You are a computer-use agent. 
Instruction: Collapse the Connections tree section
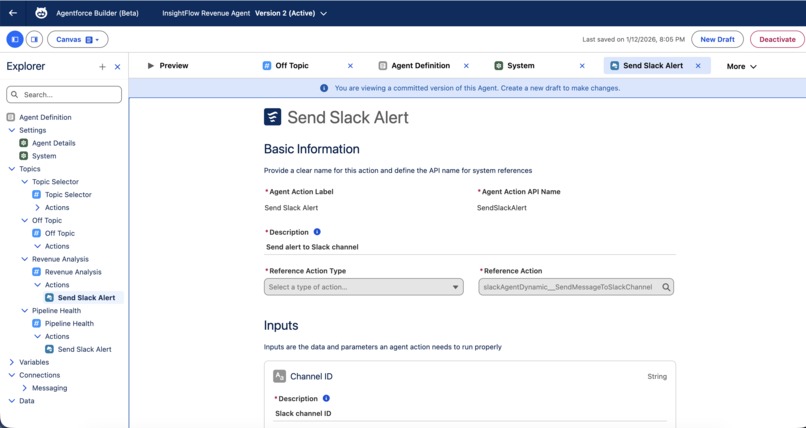pos(12,375)
